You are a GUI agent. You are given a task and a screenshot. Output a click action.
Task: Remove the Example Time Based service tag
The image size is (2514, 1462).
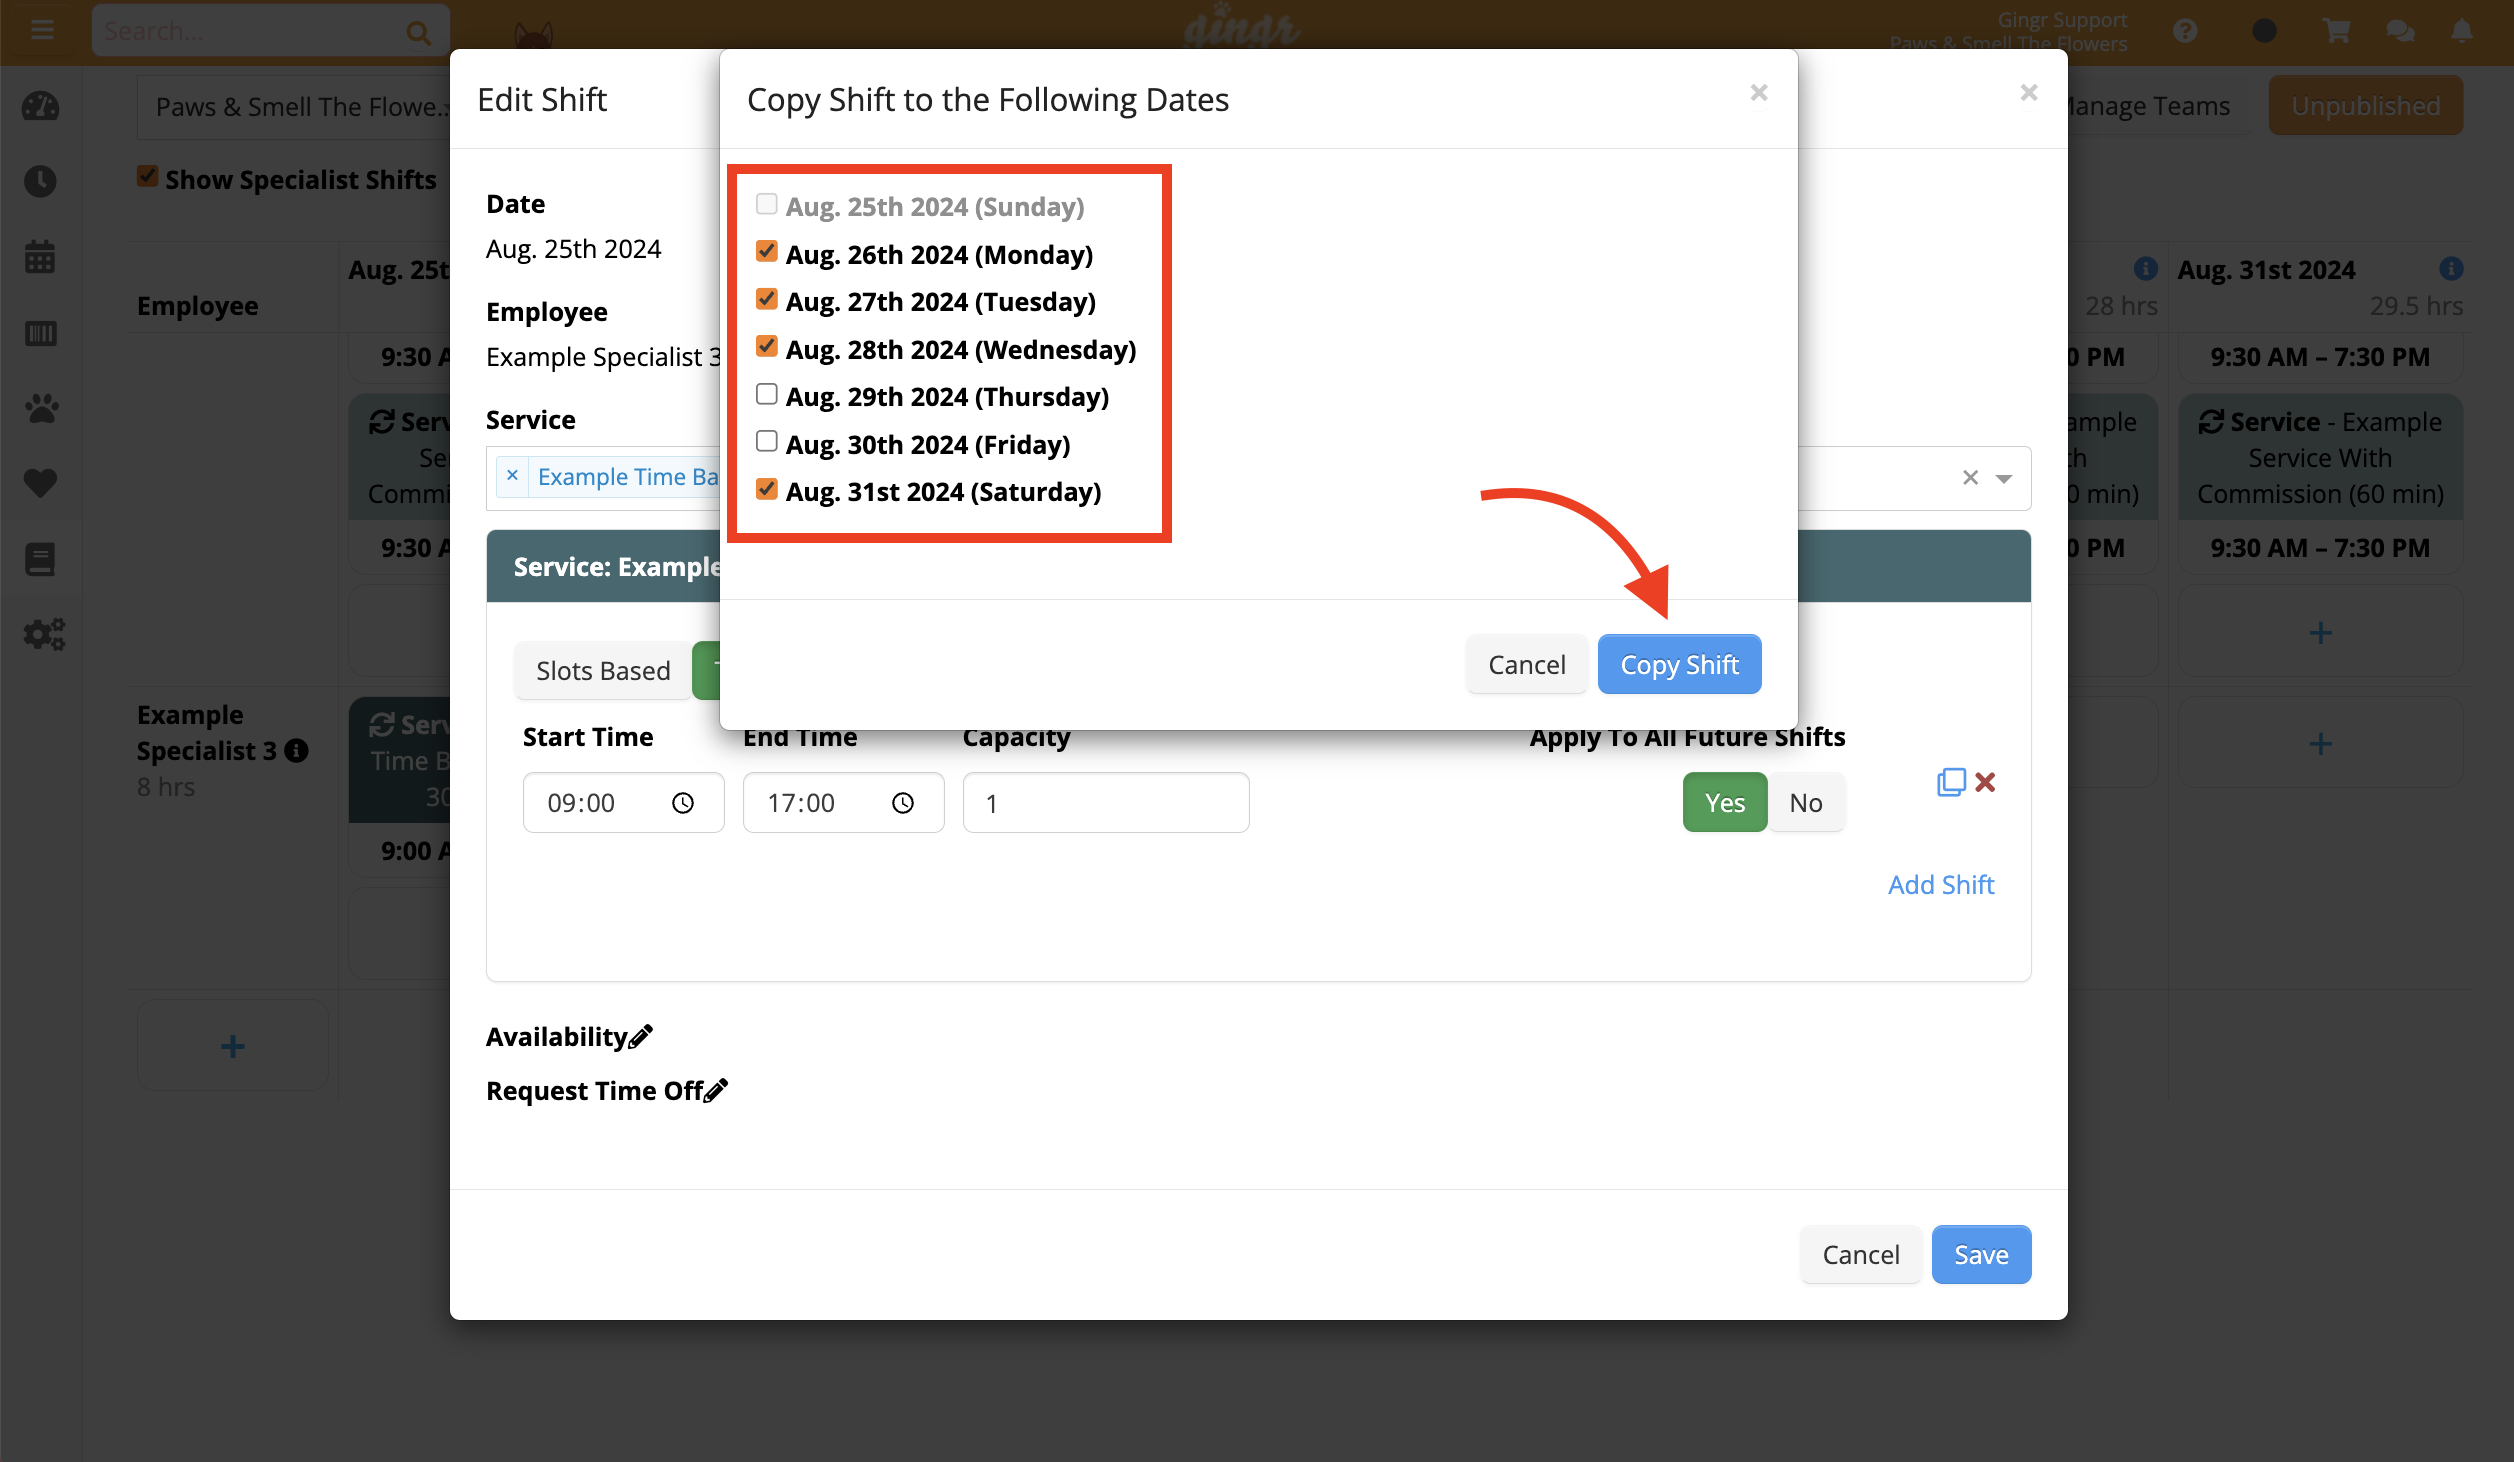(x=513, y=477)
